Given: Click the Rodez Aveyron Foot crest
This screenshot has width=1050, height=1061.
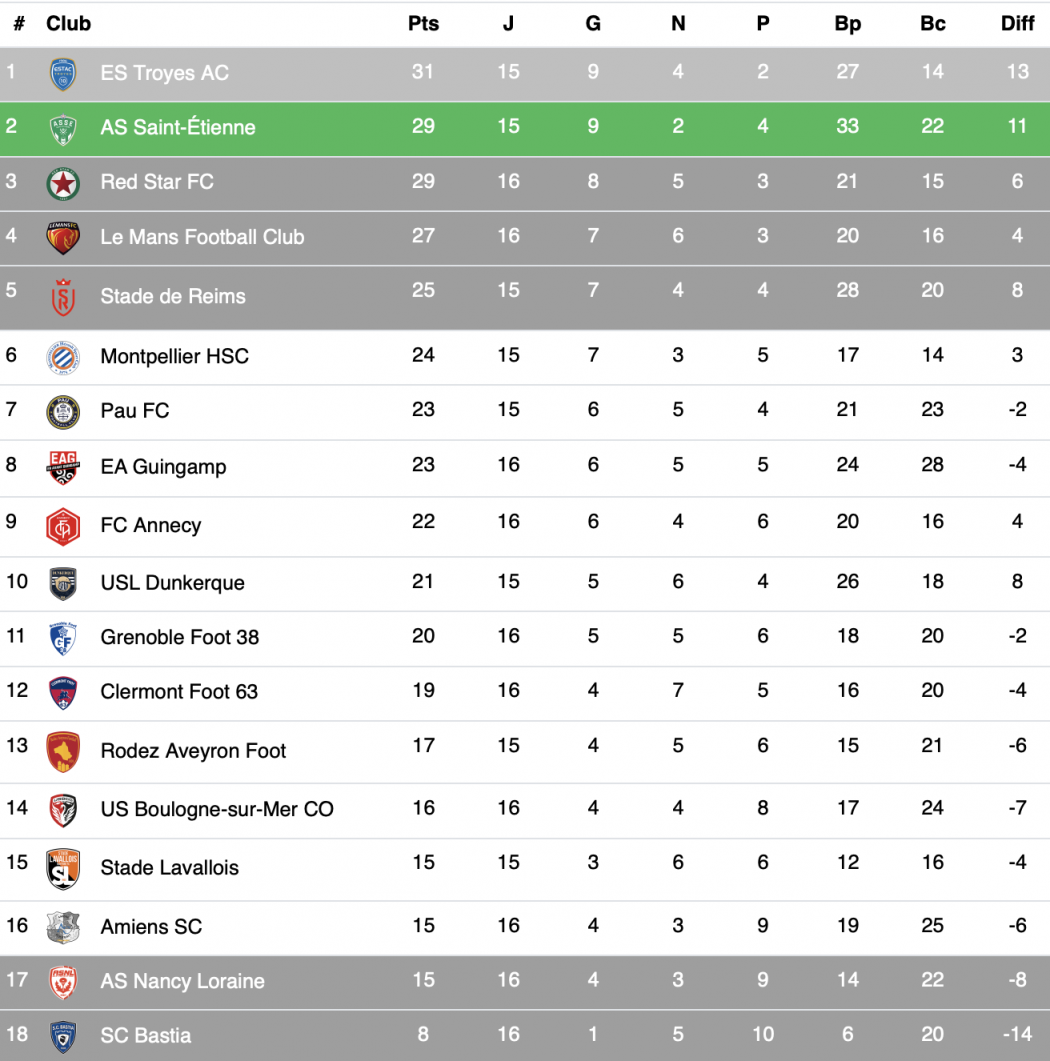Looking at the screenshot, I should tap(63, 751).
